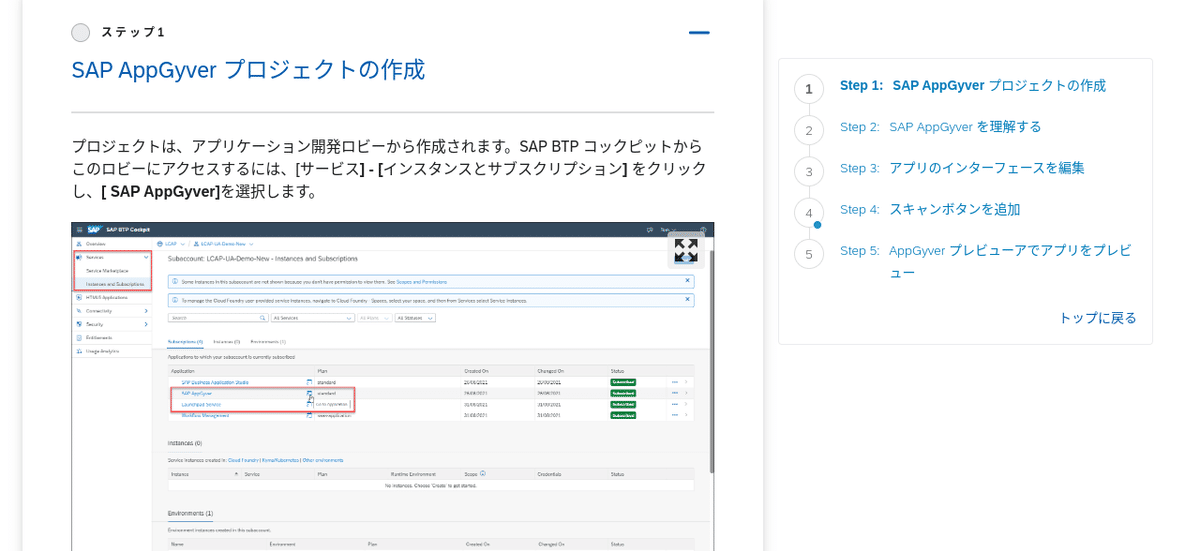The height and width of the screenshot is (551, 1200).
Task: Collapse Step 1 section with minus icon
Action: coord(699,33)
